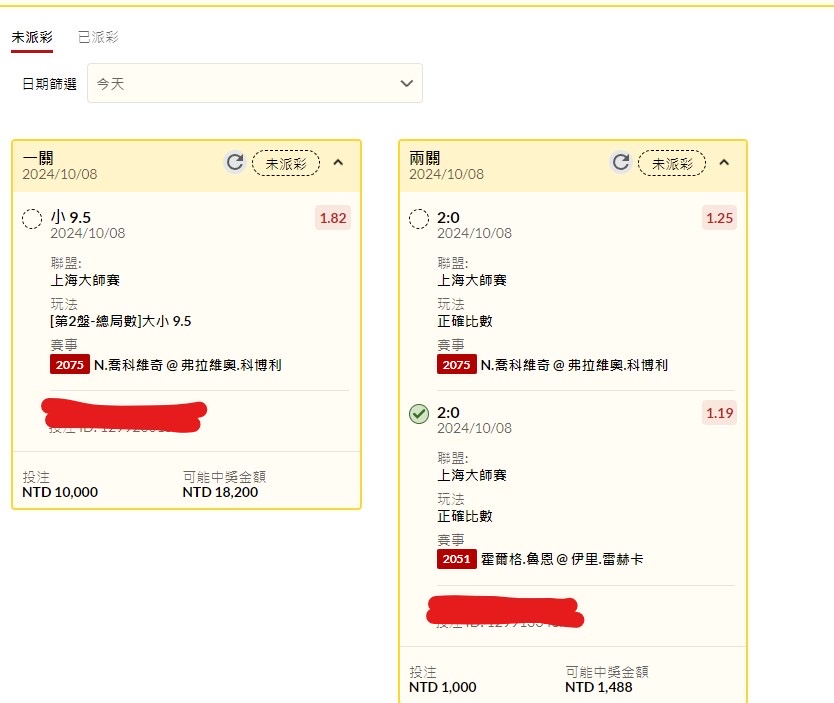The image size is (834, 703).
Task: Click the 1.19 odds badge
Action: click(719, 412)
